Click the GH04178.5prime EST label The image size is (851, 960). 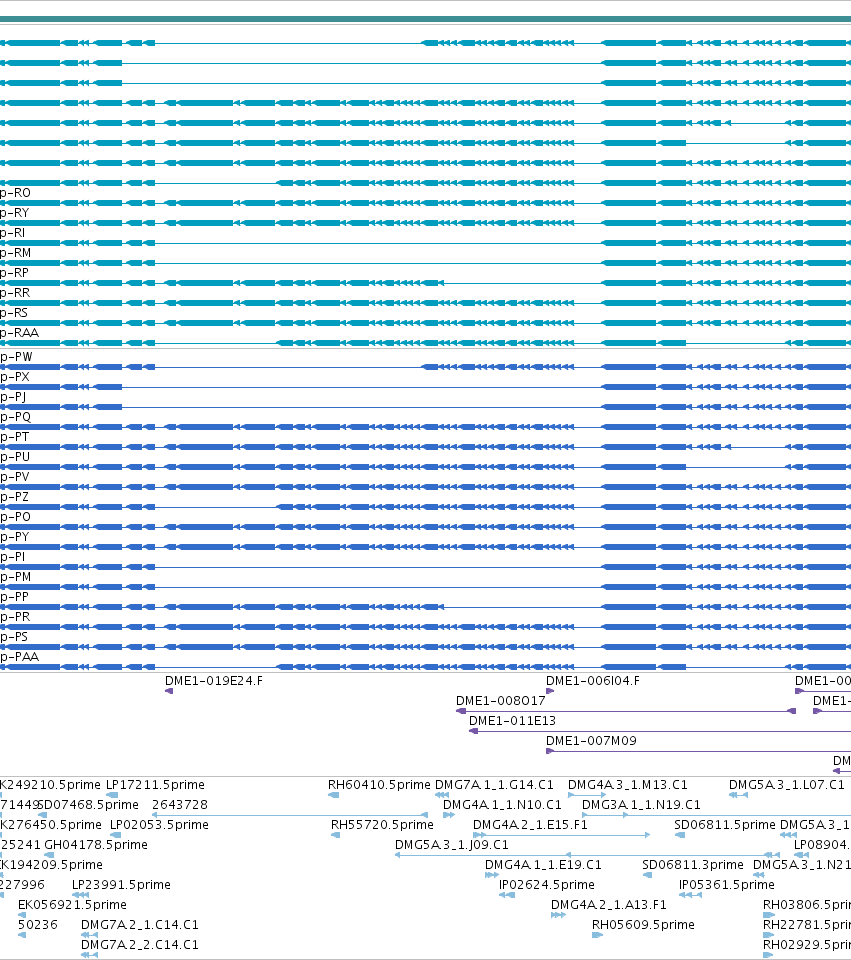click(x=96, y=845)
